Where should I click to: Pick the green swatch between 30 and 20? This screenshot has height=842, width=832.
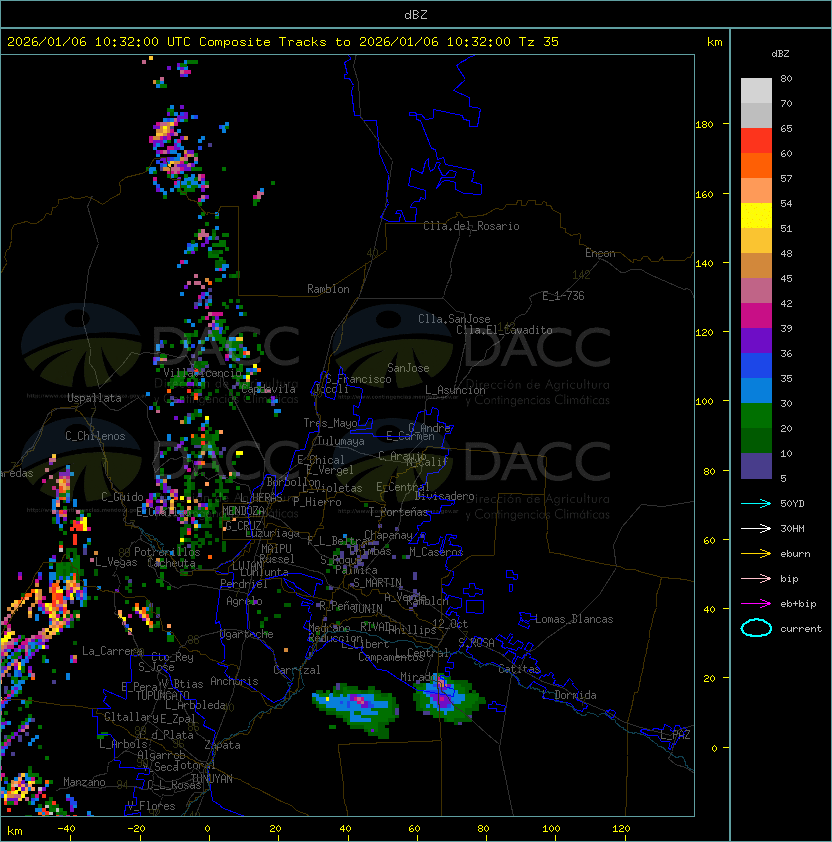point(756,415)
